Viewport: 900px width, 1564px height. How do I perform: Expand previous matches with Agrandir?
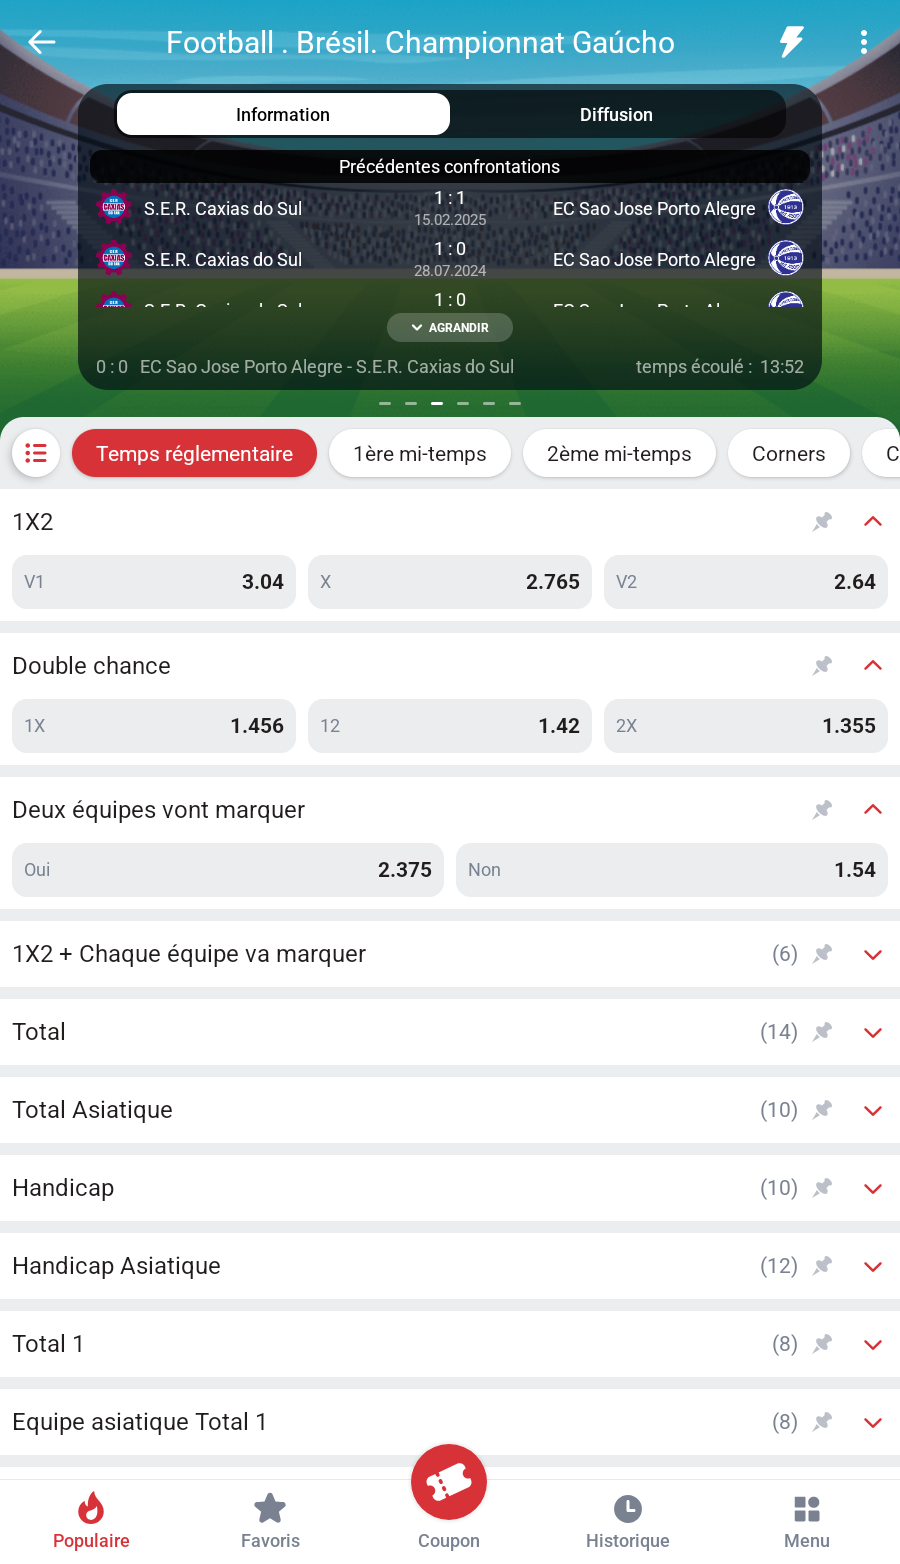point(450,328)
